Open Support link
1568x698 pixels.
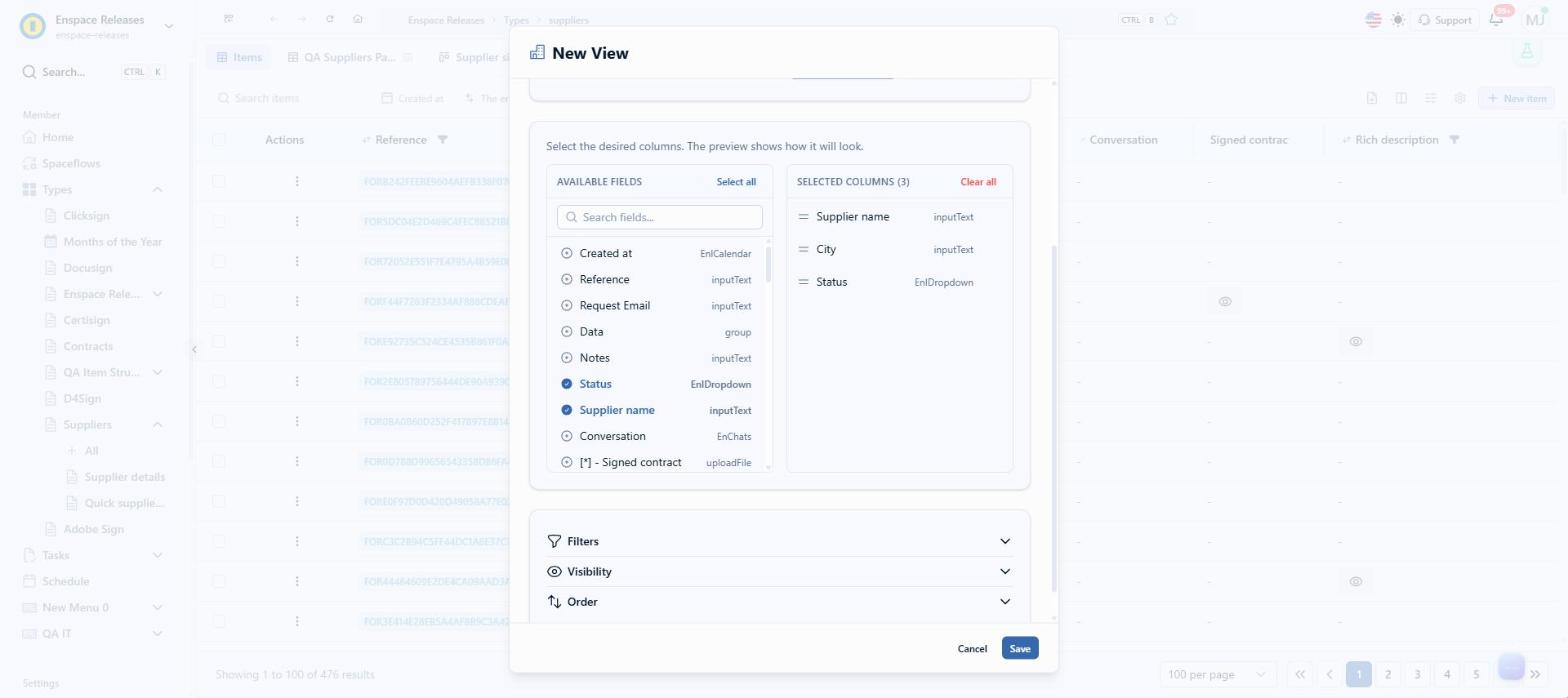click(1444, 20)
